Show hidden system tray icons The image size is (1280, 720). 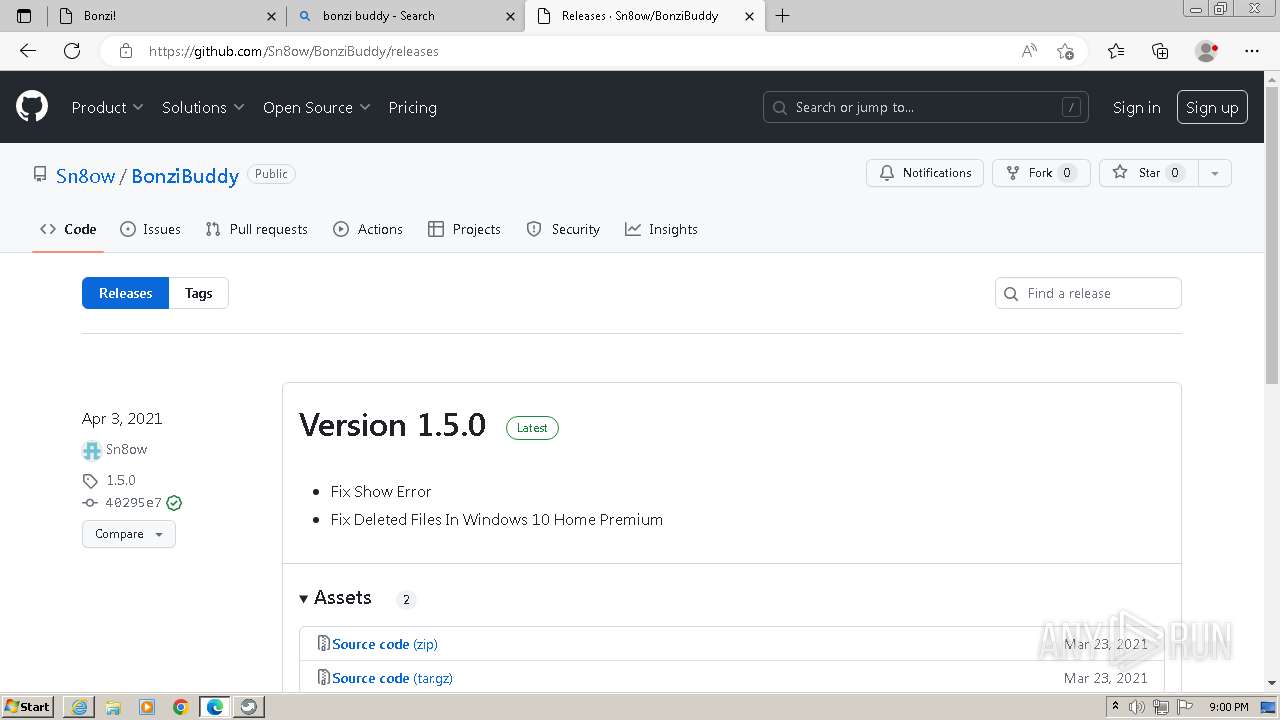click(1115, 707)
